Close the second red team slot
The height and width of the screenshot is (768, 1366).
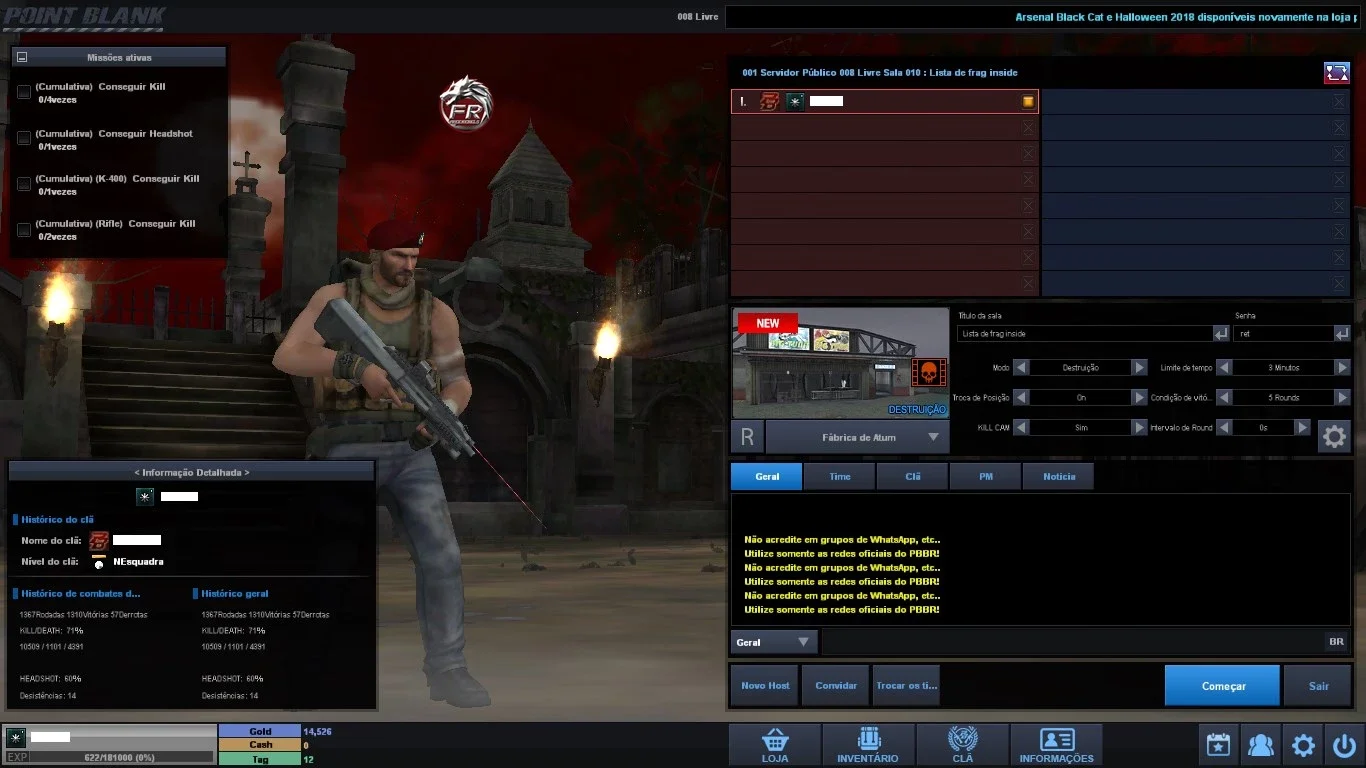pyautogui.click(x=1028, y=127)
